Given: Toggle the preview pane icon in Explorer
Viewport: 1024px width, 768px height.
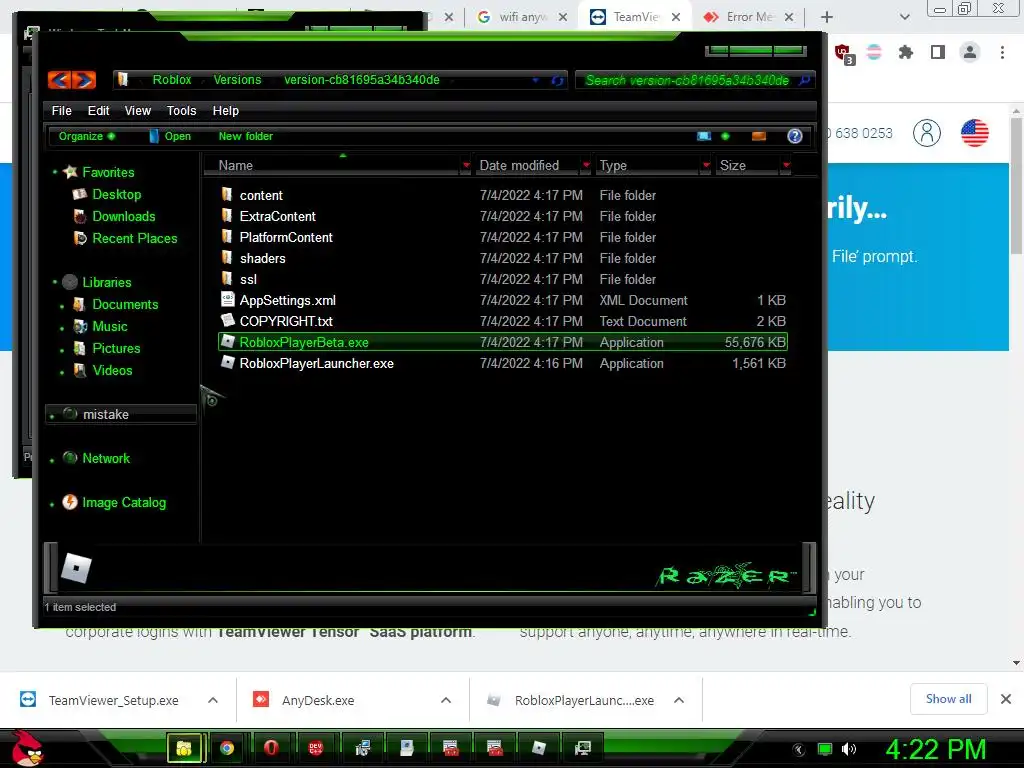Looking at the screenshot, I should click(x=759, y=136).
